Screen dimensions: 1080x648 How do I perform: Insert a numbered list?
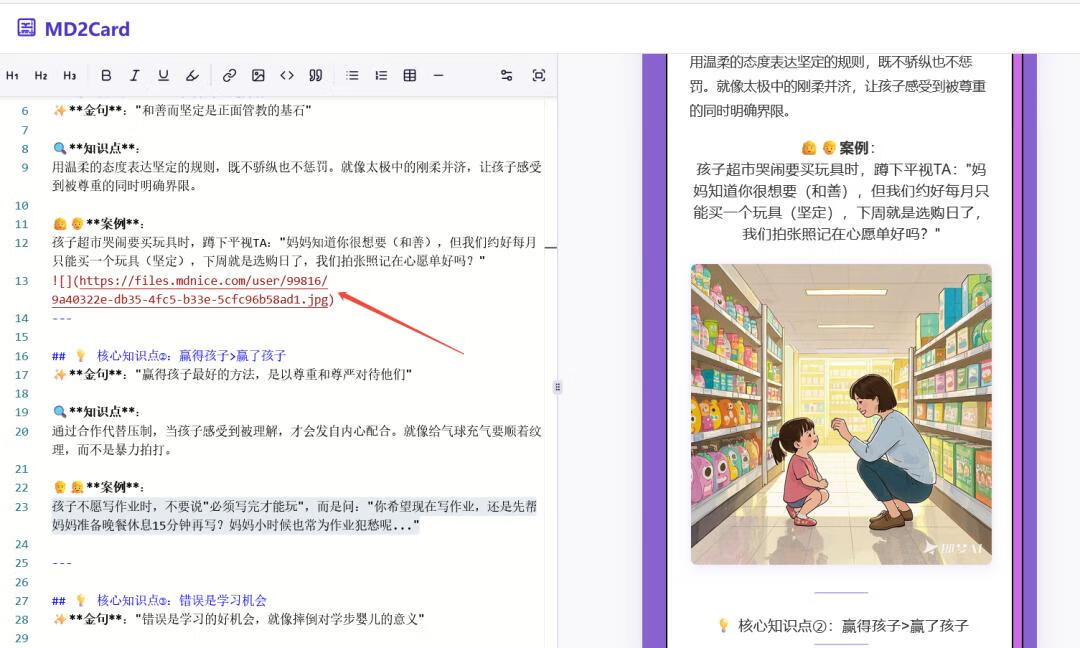[381, 75]
